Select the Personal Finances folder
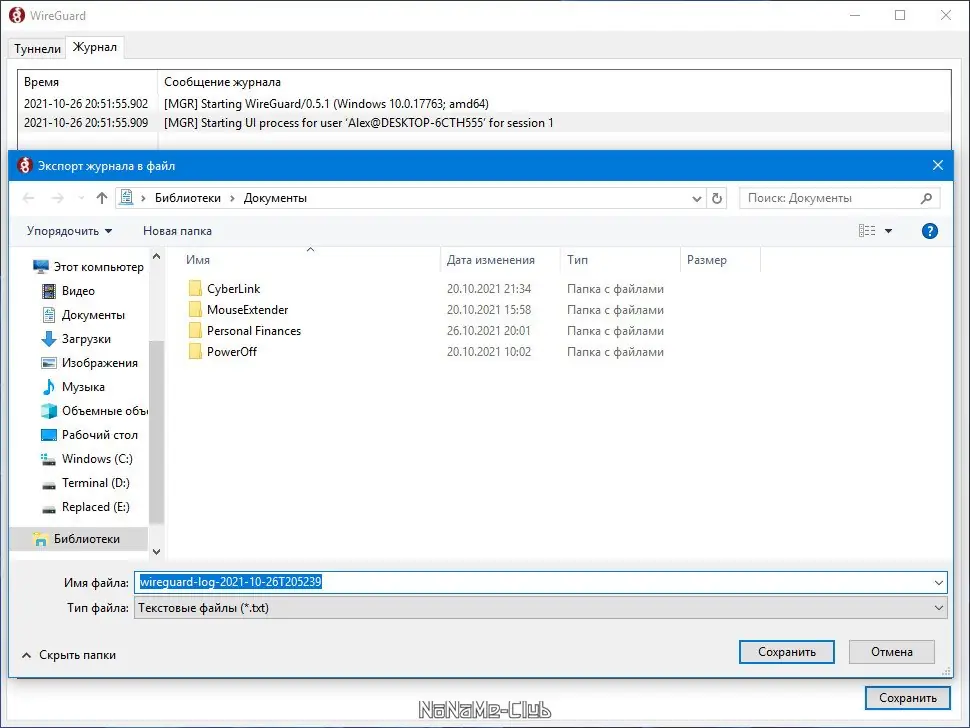The width and height of the screenshot is (970, 728). click(x=244, y=331)
